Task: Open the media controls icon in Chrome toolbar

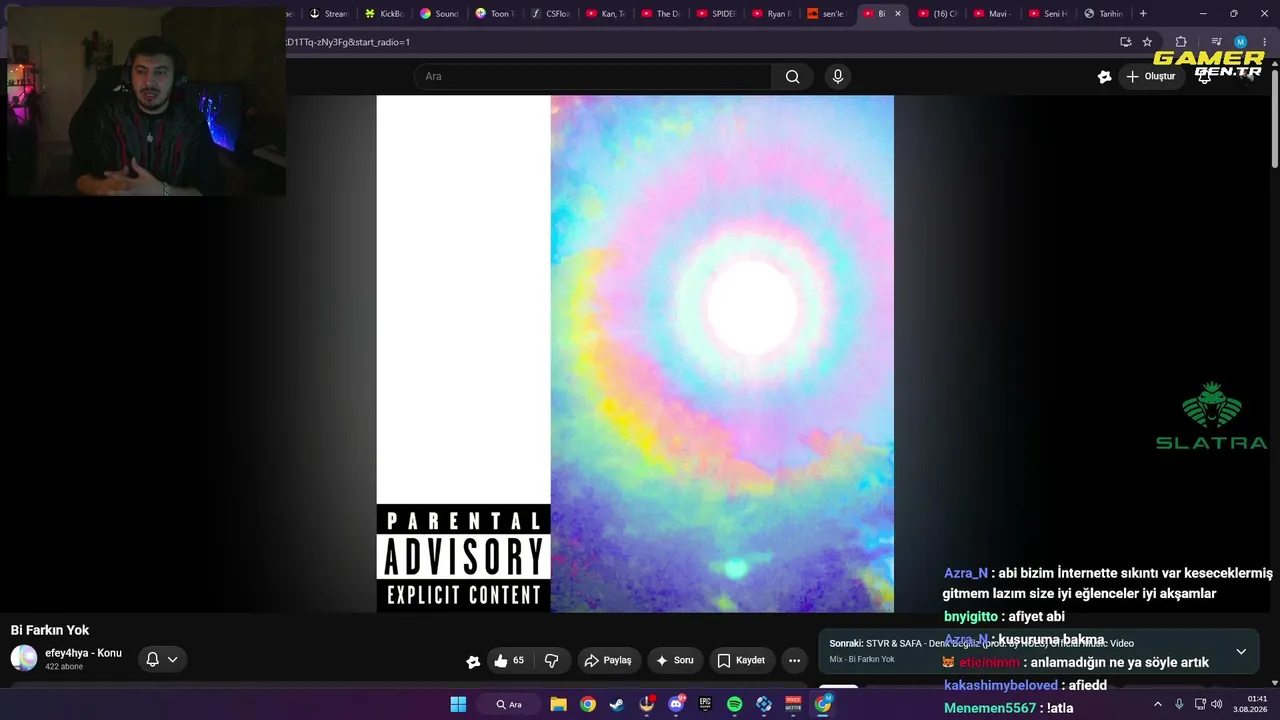Action: [1216, 42]
